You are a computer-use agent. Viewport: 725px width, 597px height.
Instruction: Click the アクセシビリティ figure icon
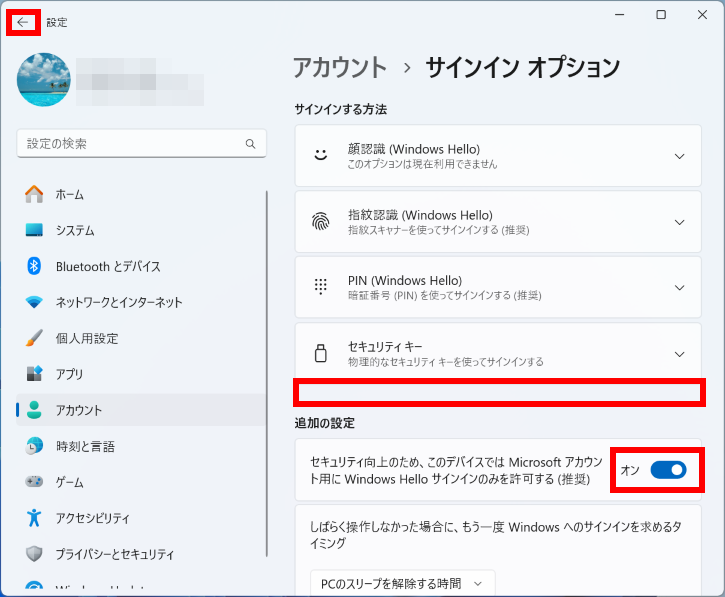click(34, 517)
